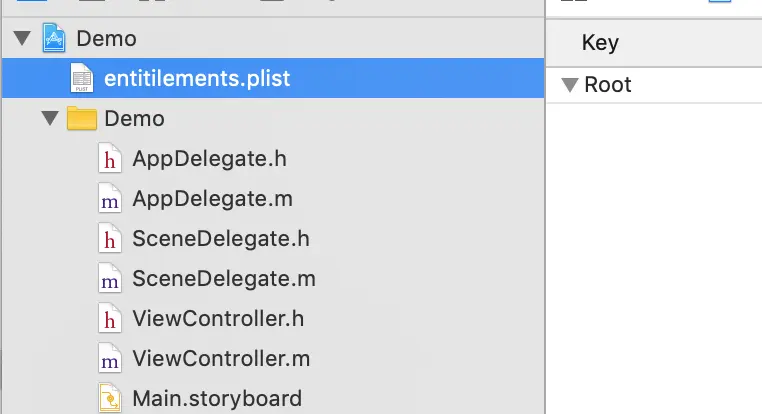
Task: Collapse the Demo project root triangle
Action: [x=22, y=38]
